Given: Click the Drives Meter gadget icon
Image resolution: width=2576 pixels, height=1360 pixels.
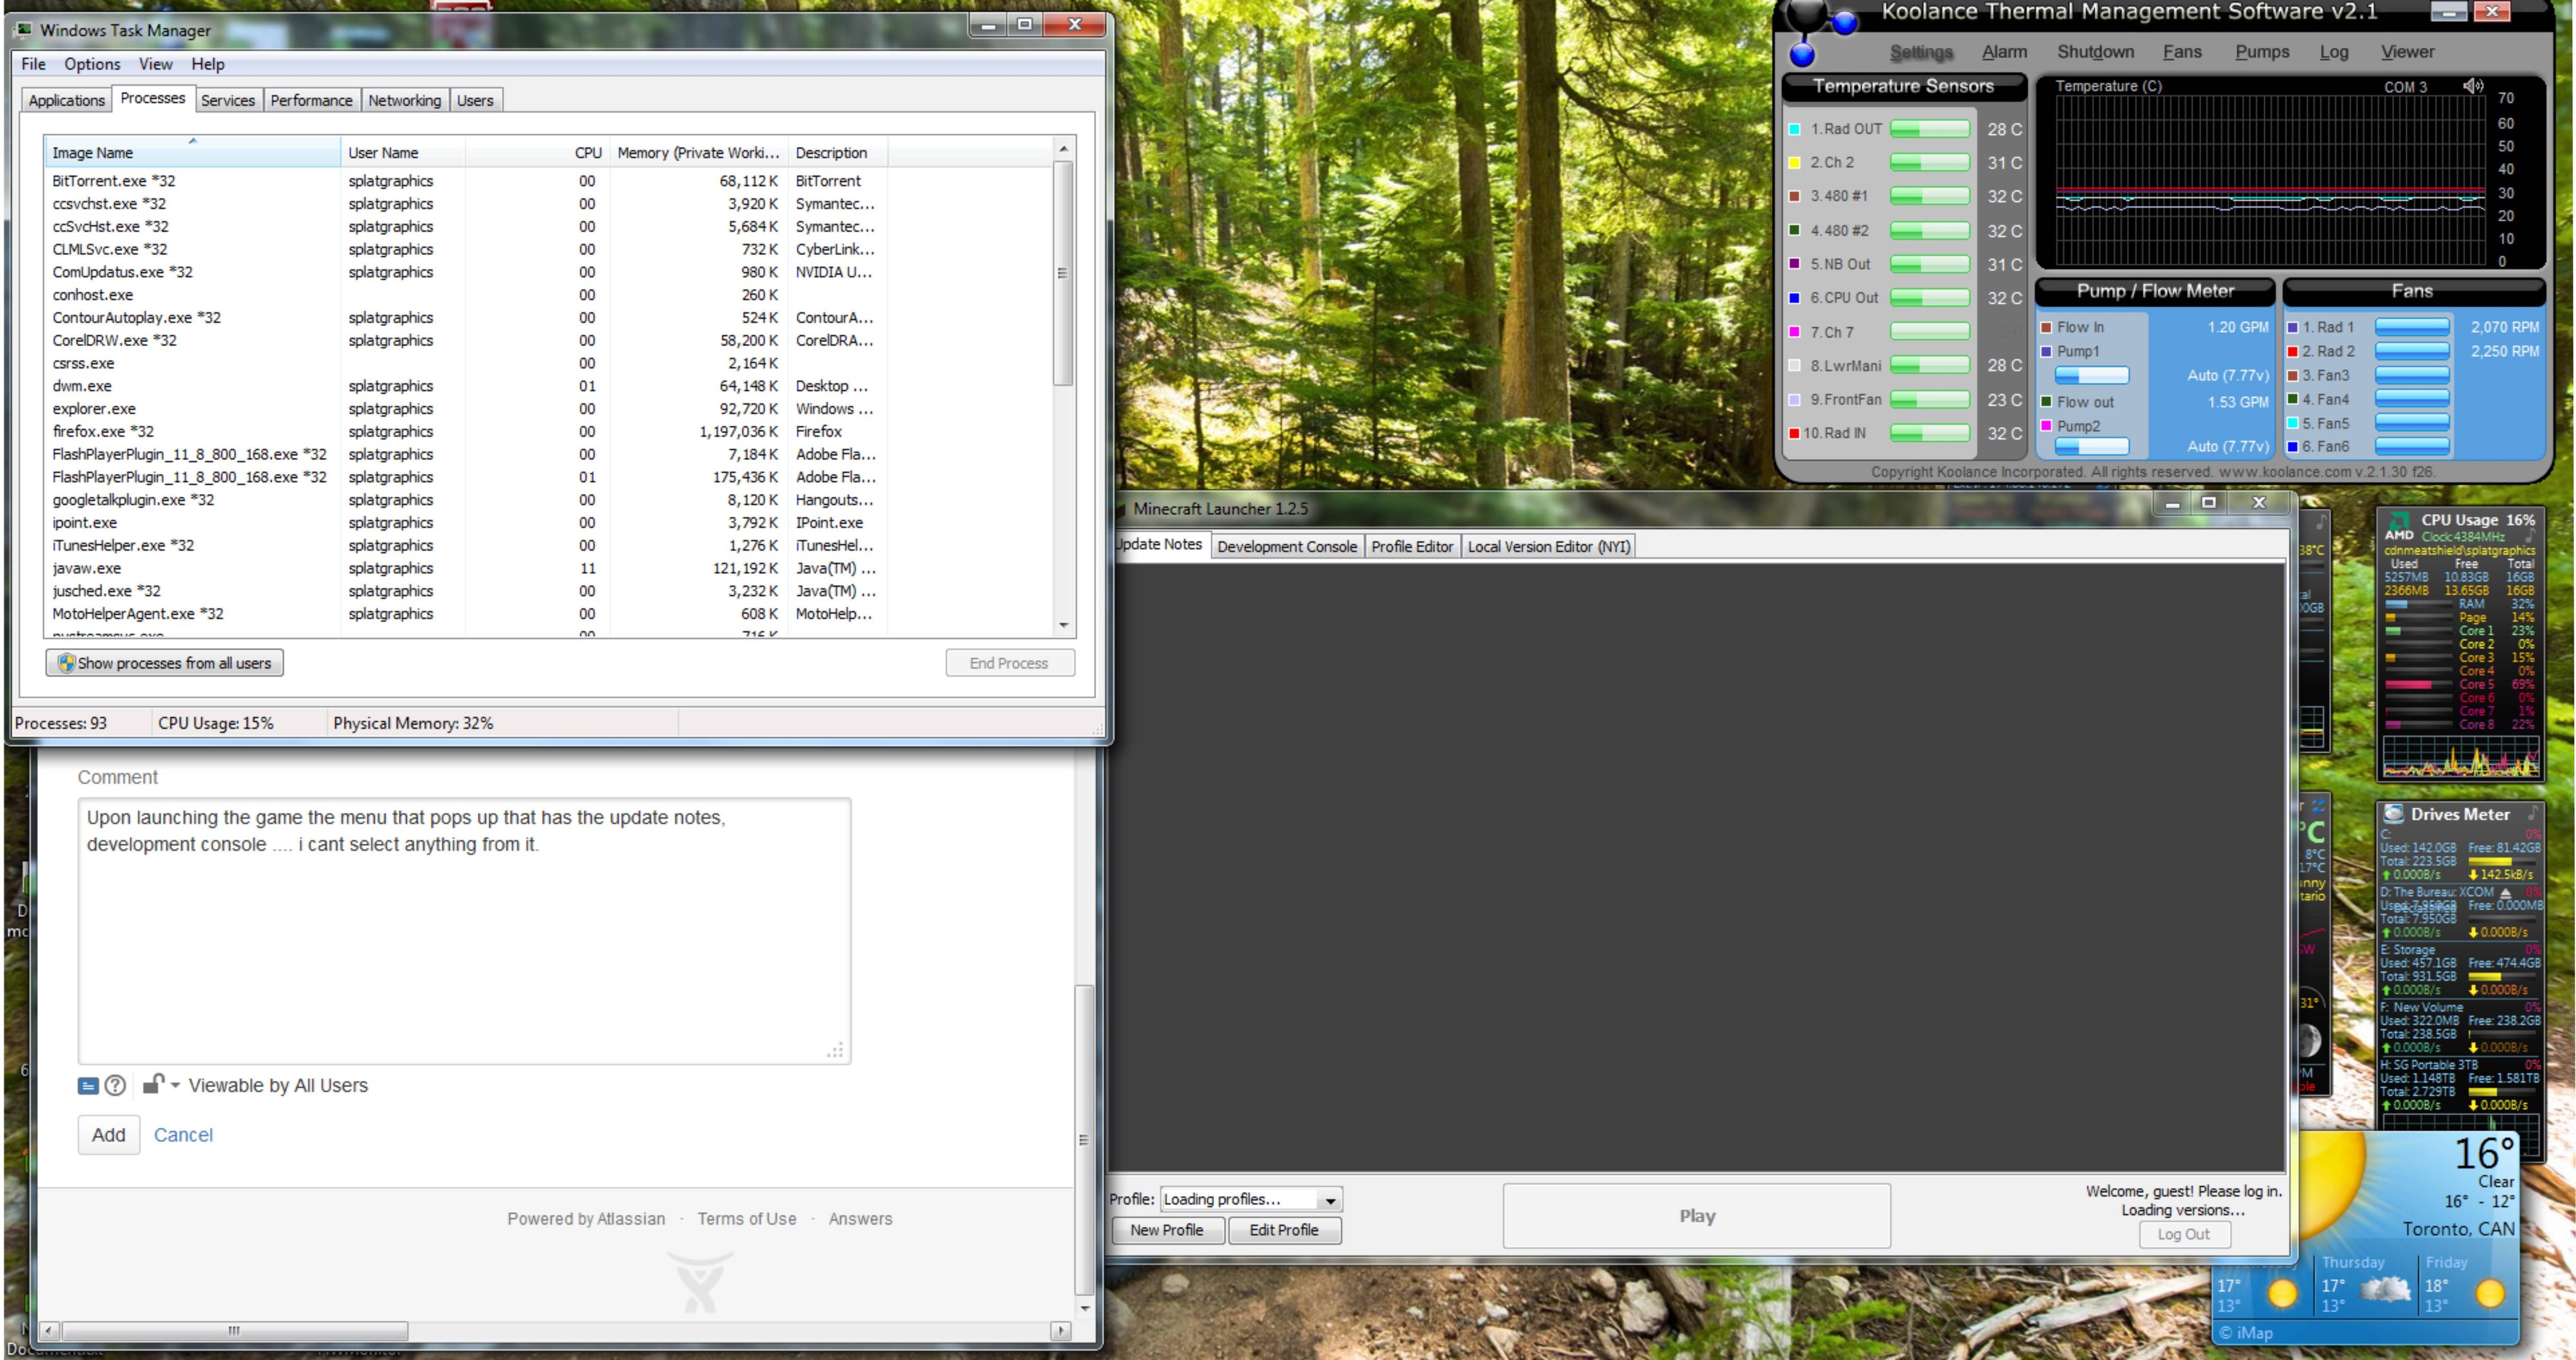Looking at the screenshot, I should point(2394,813).
